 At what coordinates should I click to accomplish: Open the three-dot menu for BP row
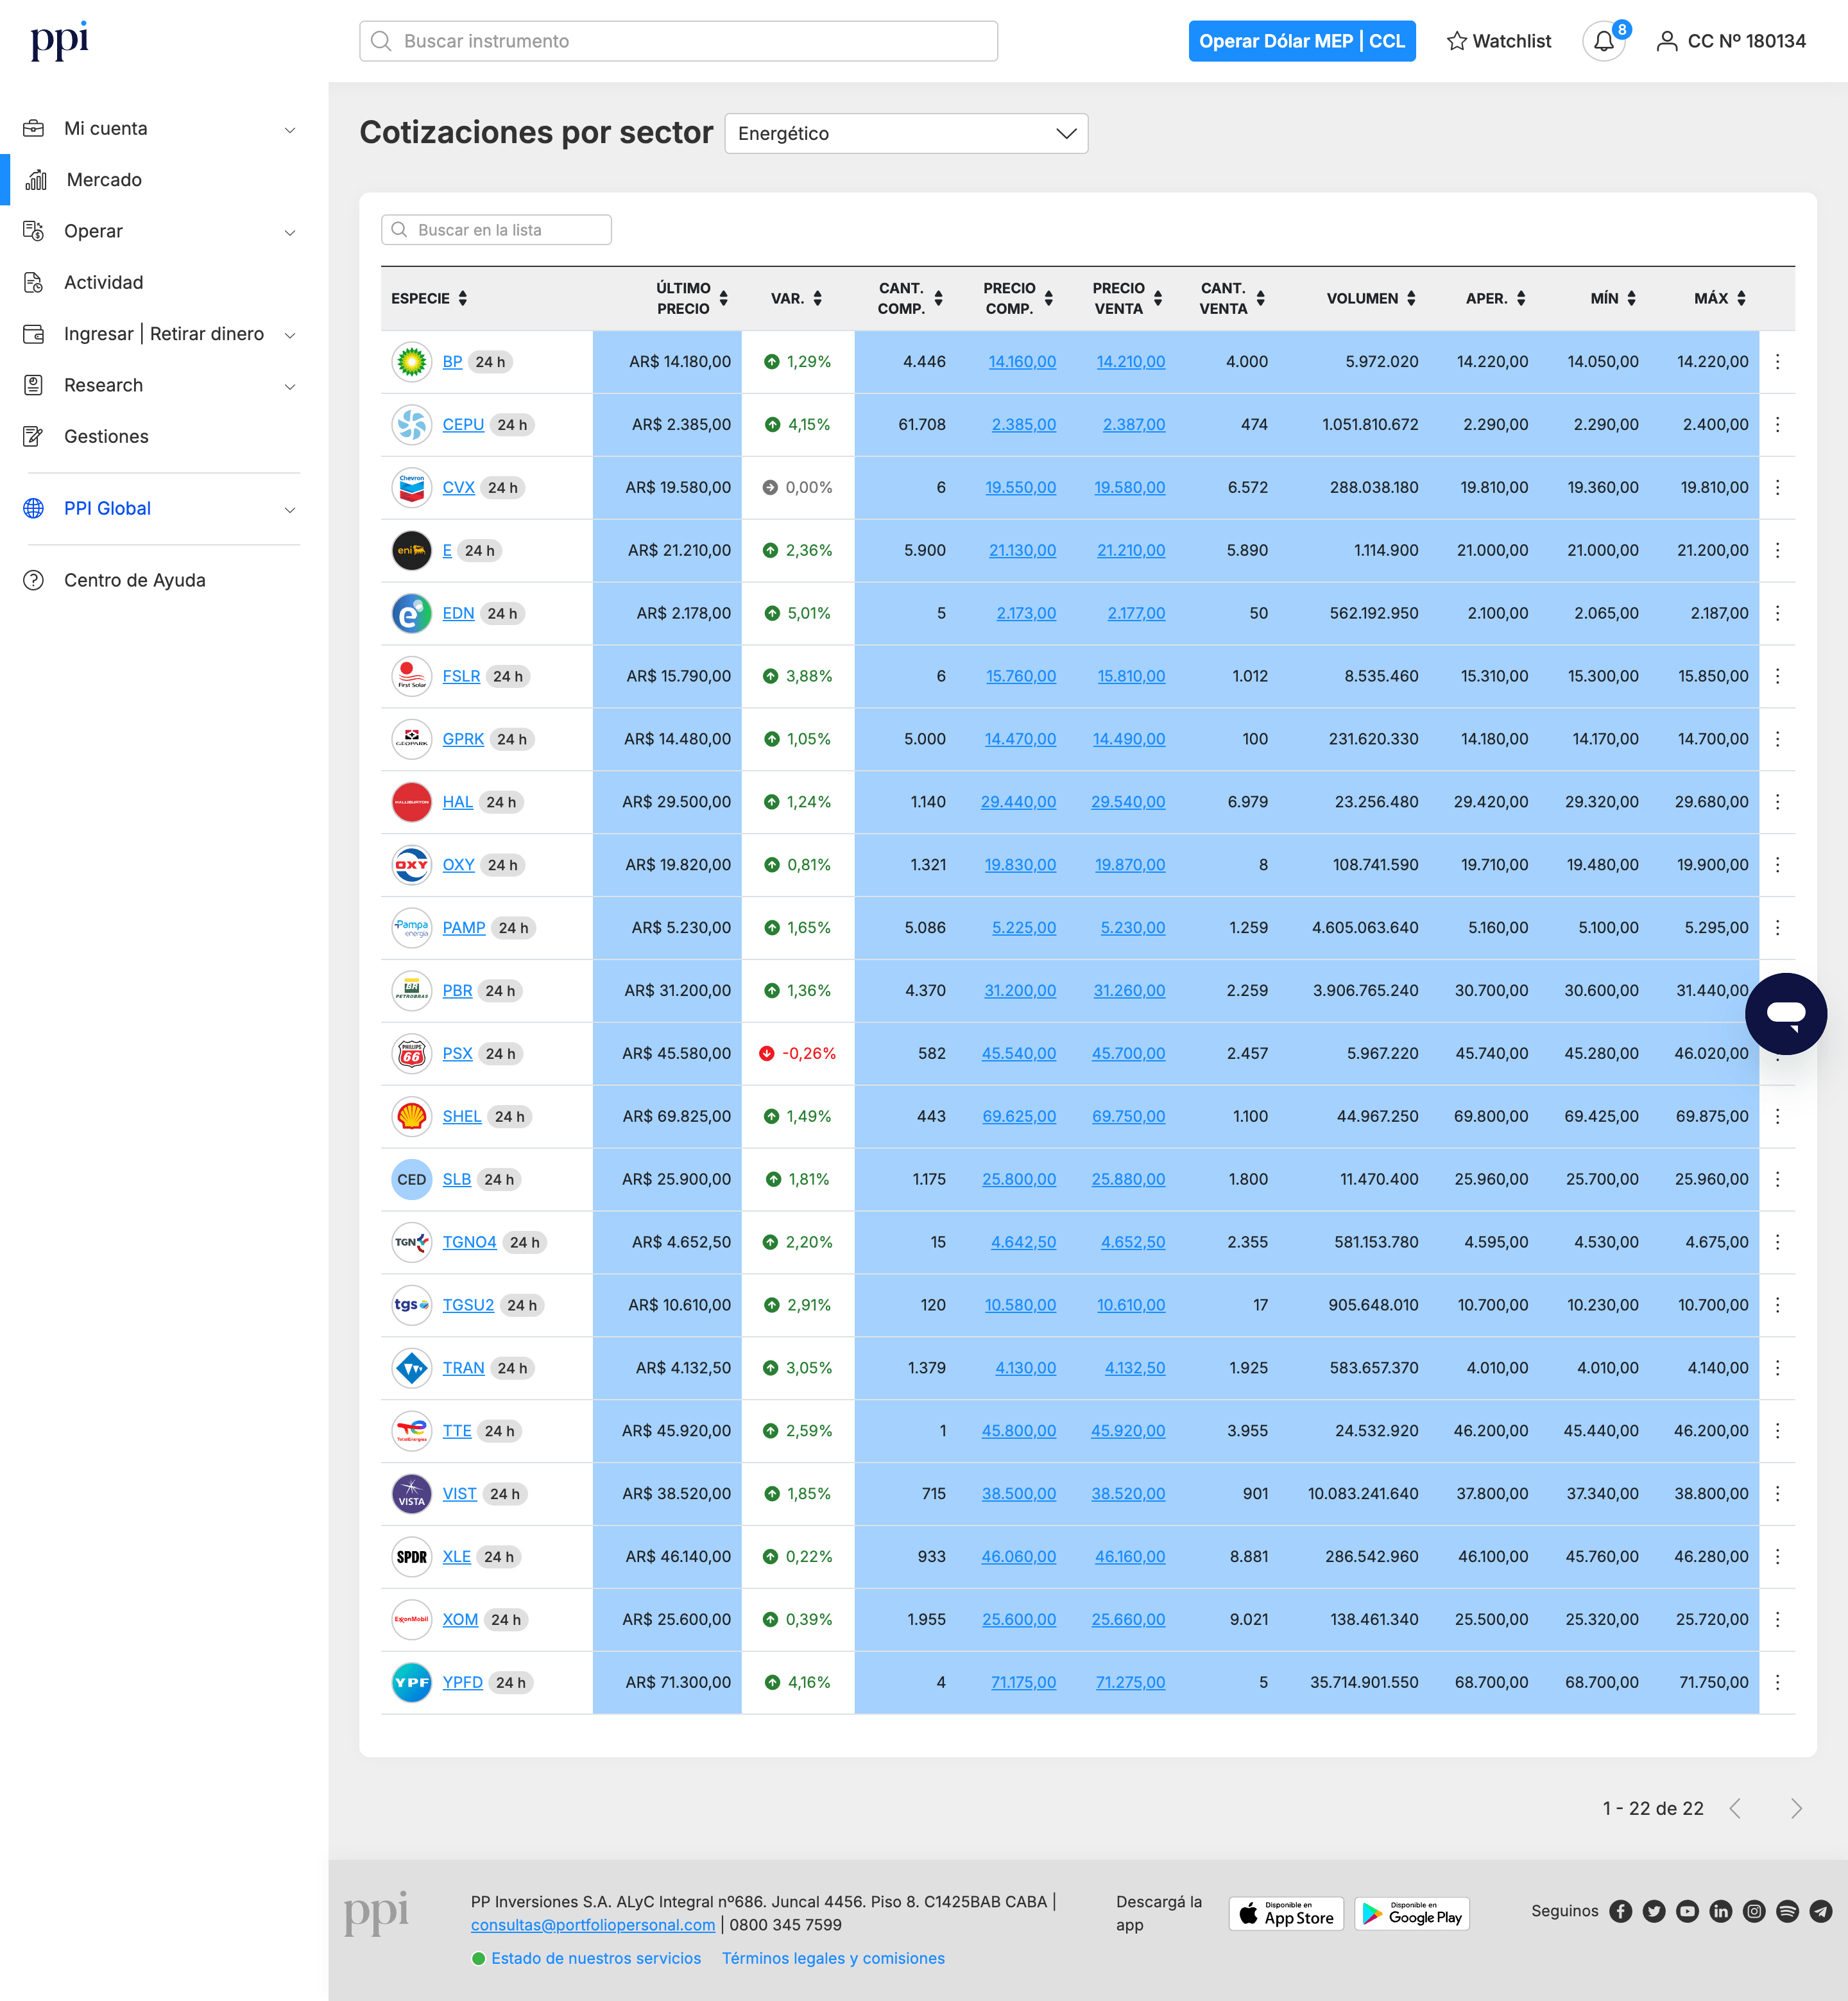[1777, 362]
